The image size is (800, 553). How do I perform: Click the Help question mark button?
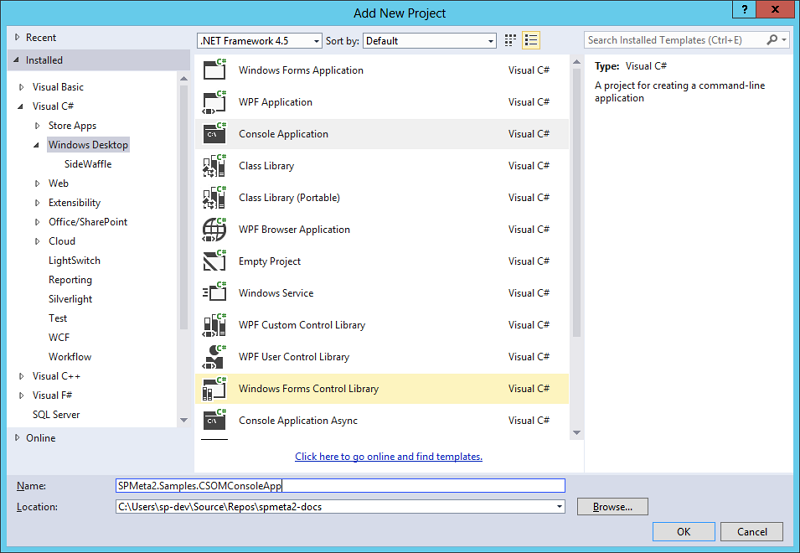point(744,9)
